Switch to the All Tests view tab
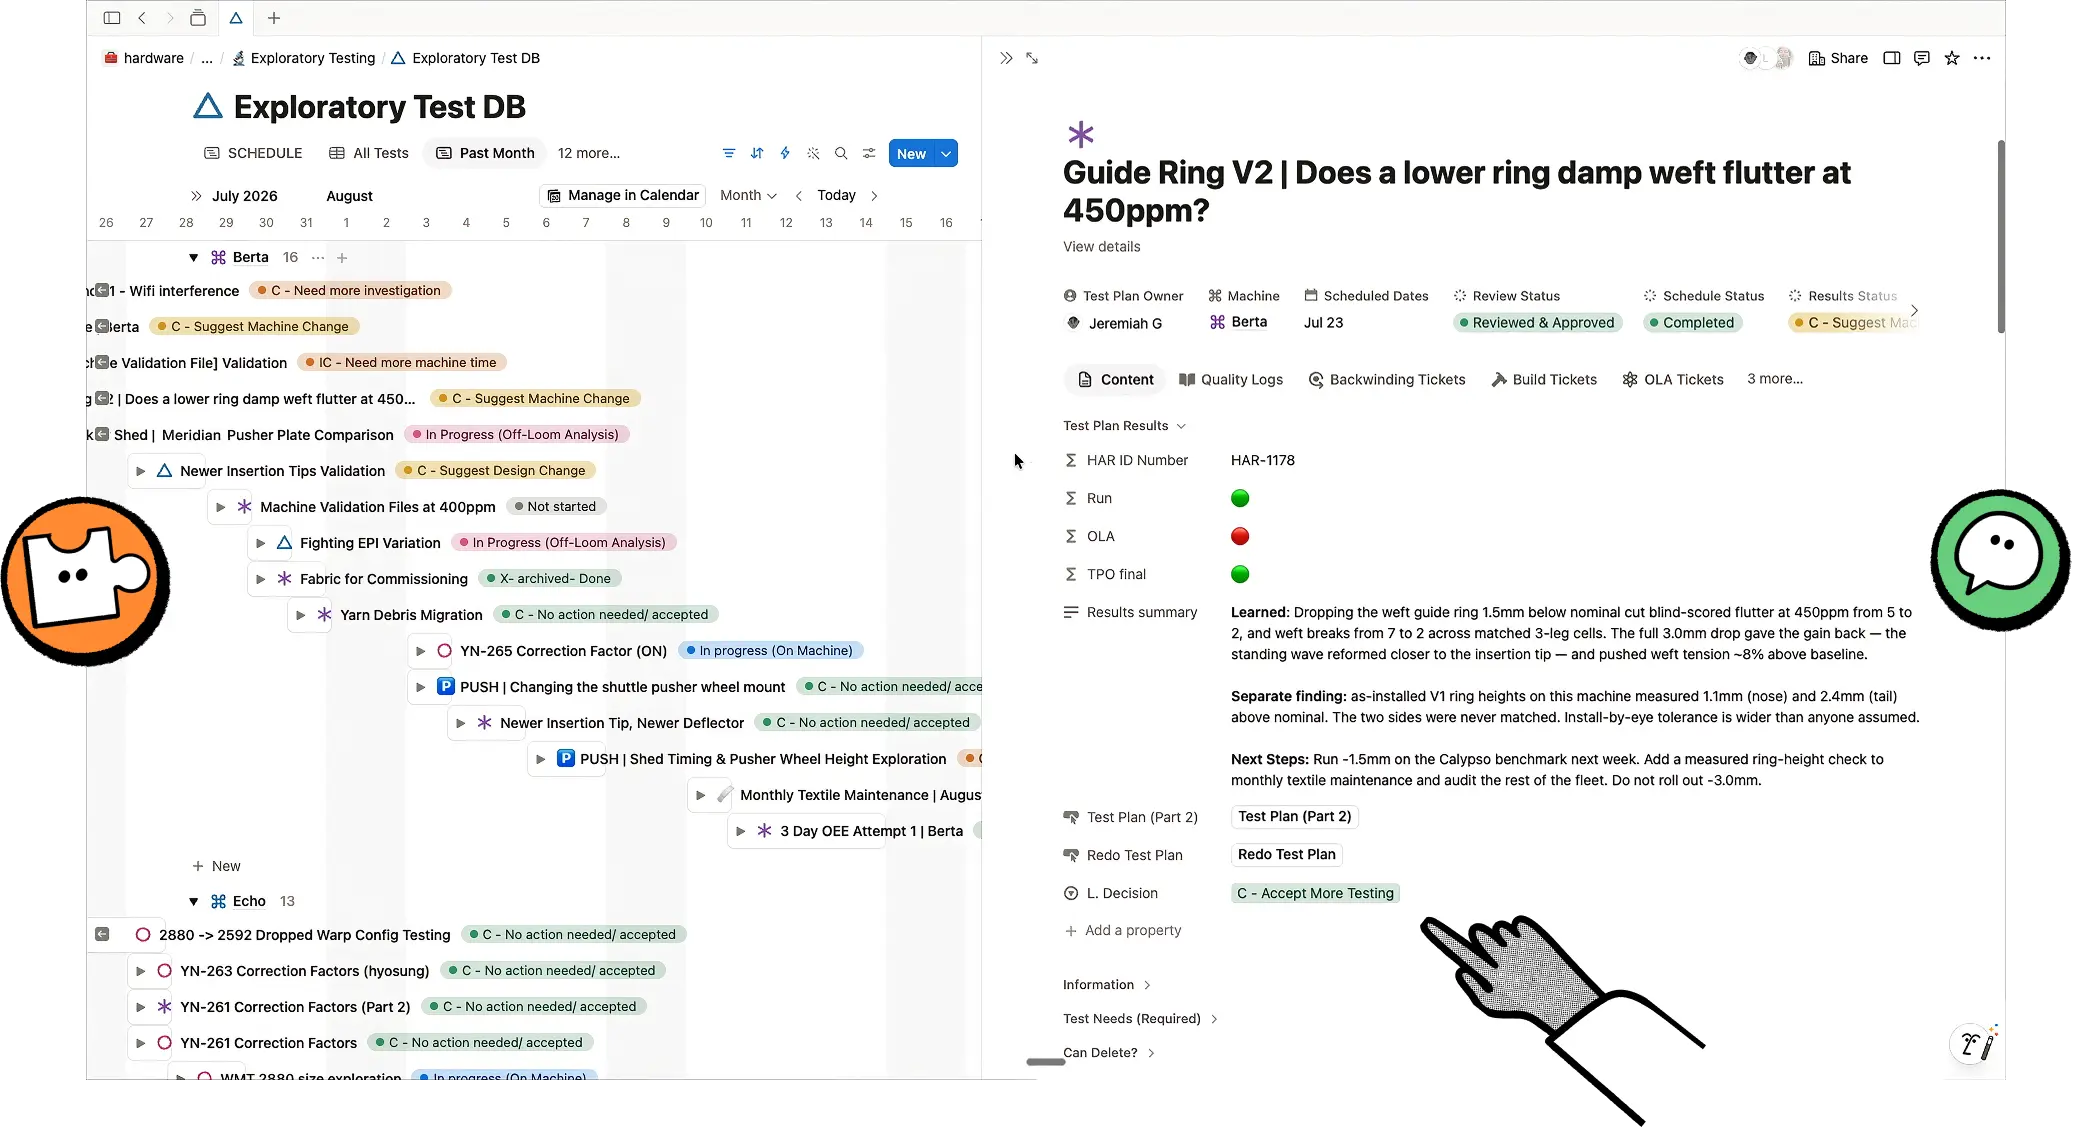The width and height of the screenshot is (2086, 1134). click(x=369, y=153)
